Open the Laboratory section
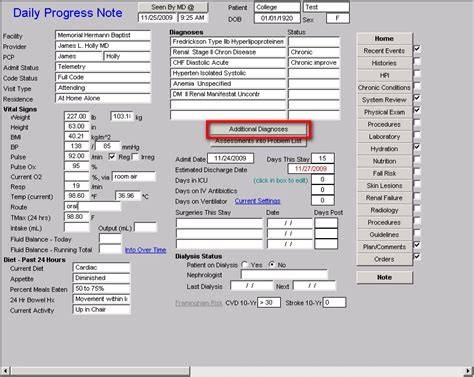474x377 pixels. 384,137
